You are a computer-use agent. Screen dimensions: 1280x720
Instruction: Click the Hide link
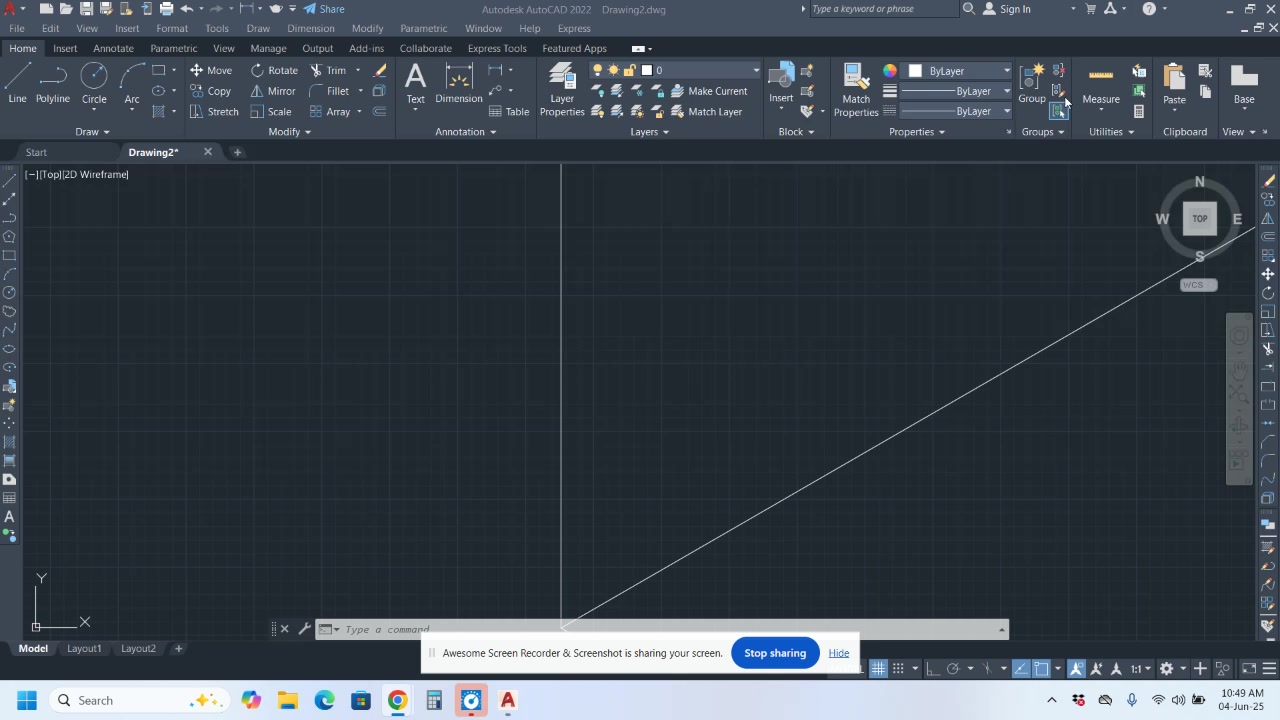click(x=839, y=653)
